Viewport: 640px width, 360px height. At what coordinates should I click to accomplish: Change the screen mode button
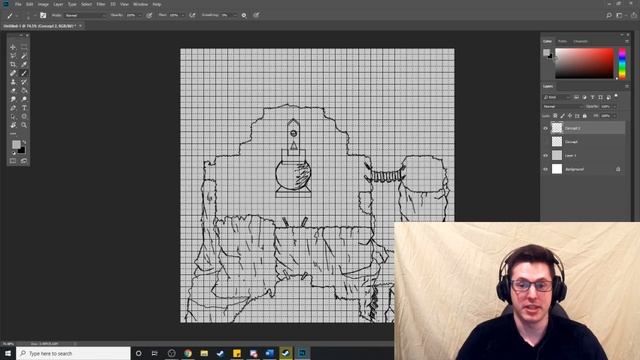point(24,161)
